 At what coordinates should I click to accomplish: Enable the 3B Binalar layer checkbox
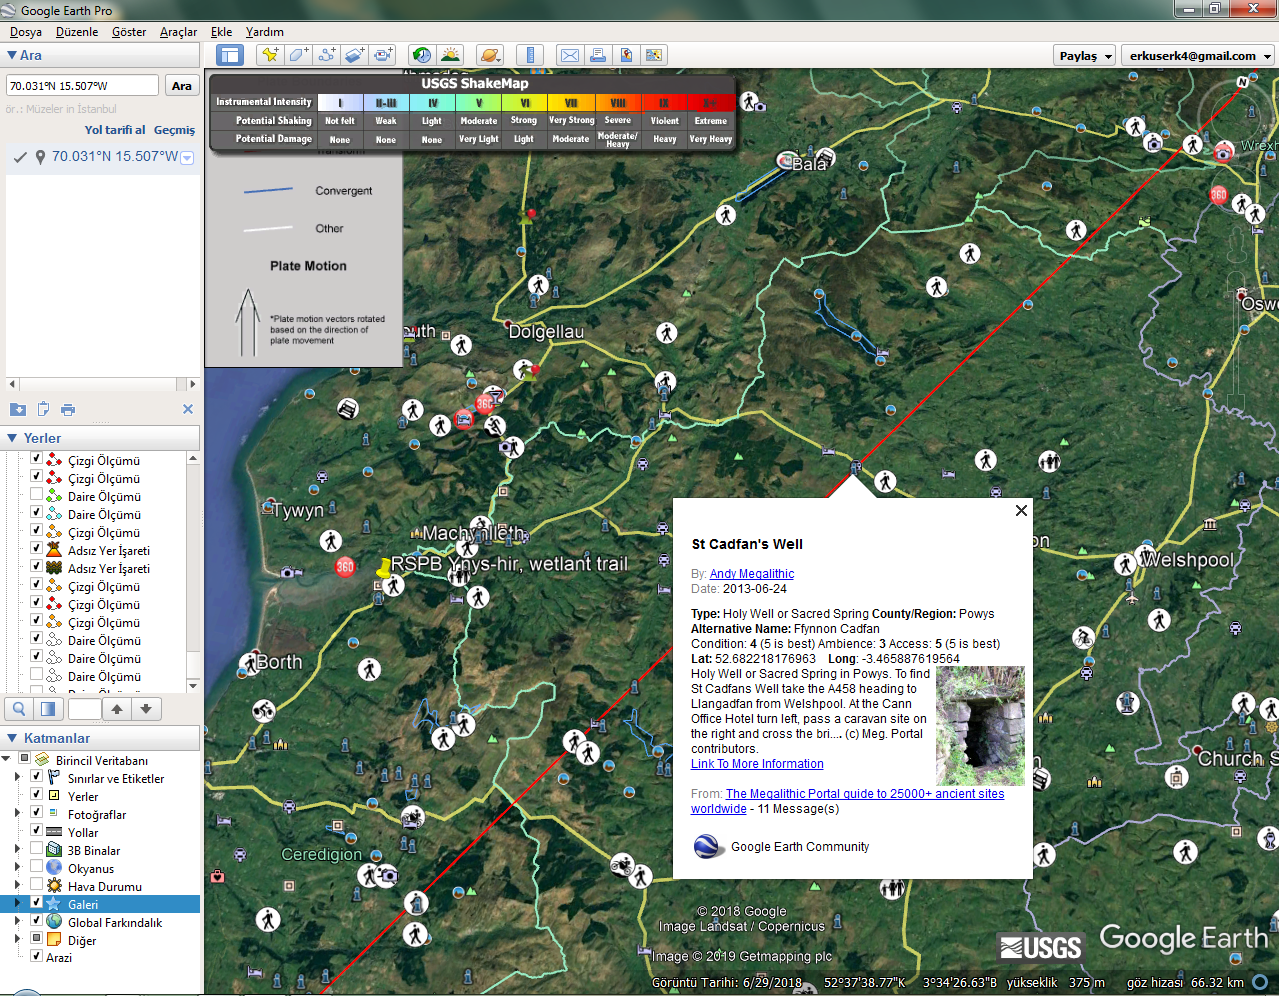37,849
